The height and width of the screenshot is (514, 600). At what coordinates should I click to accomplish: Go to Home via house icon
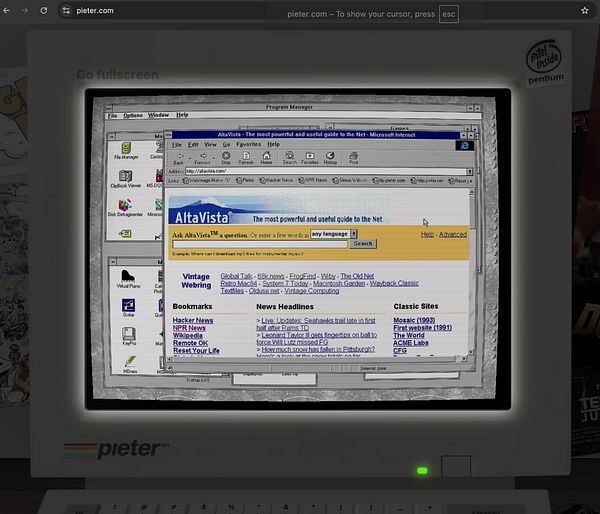coord(266,158)
